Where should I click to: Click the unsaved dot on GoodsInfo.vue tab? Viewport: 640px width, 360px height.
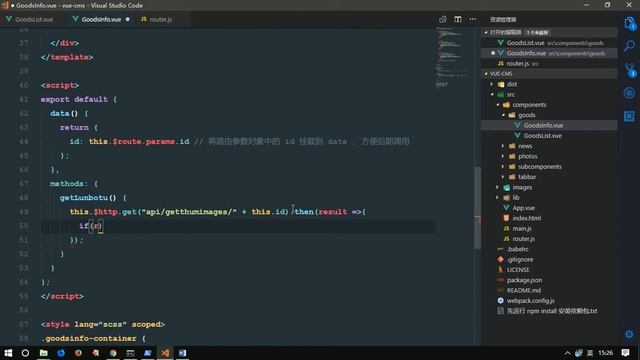click(128, 19)
